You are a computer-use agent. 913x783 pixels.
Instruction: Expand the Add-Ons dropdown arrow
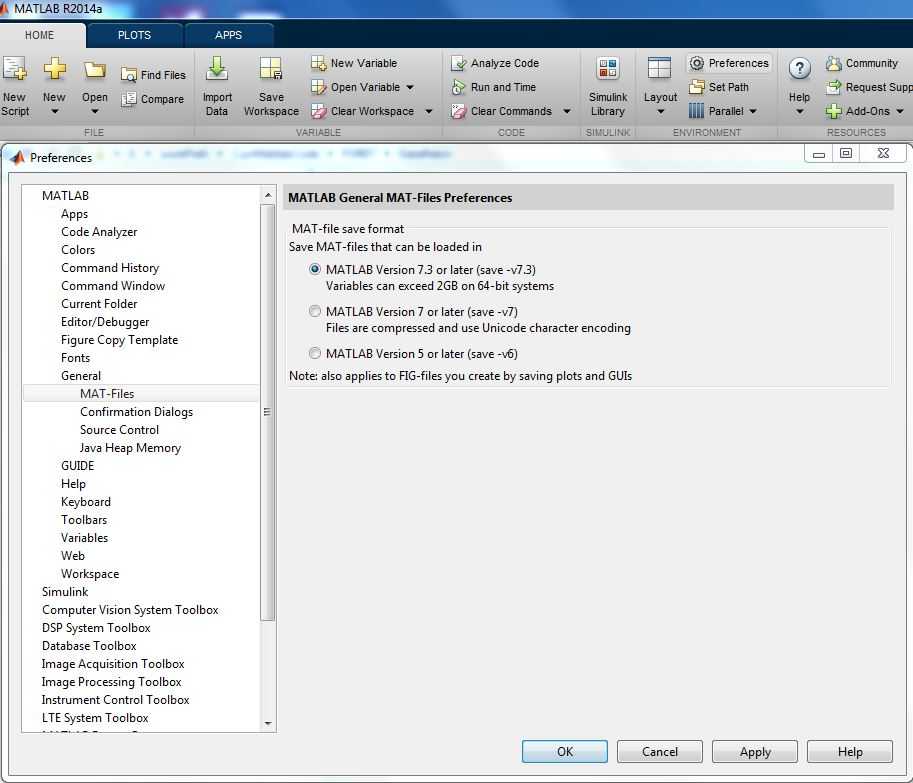click(900, 111)
